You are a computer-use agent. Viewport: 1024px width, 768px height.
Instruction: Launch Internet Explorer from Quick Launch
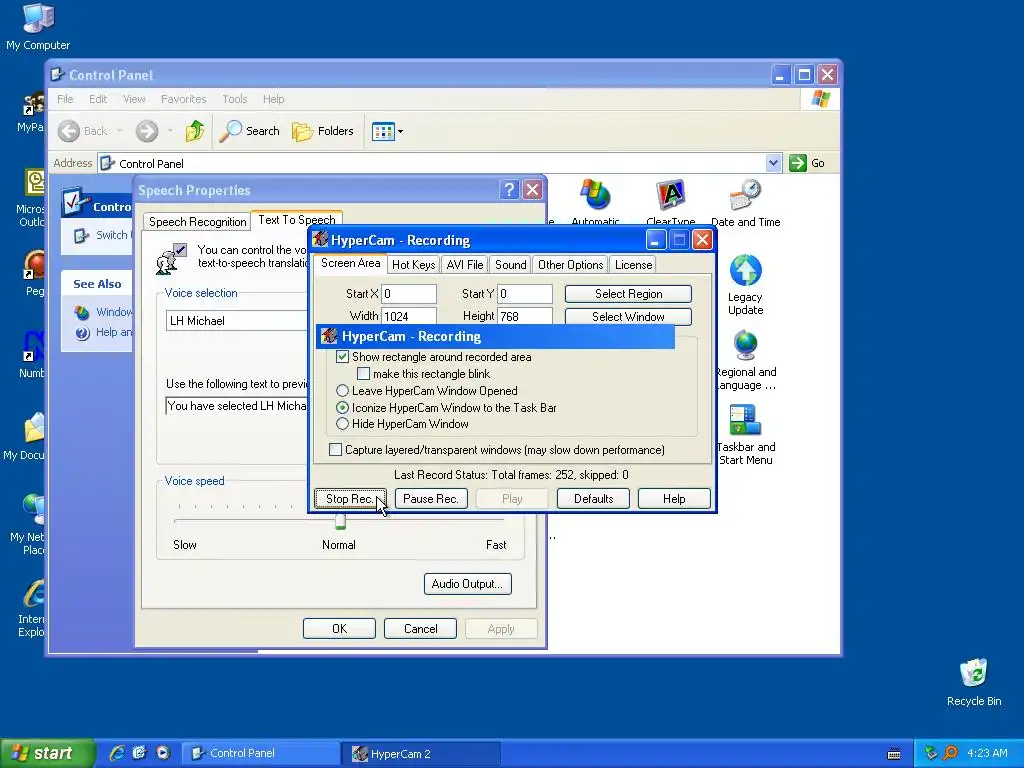tap(117, 753)
